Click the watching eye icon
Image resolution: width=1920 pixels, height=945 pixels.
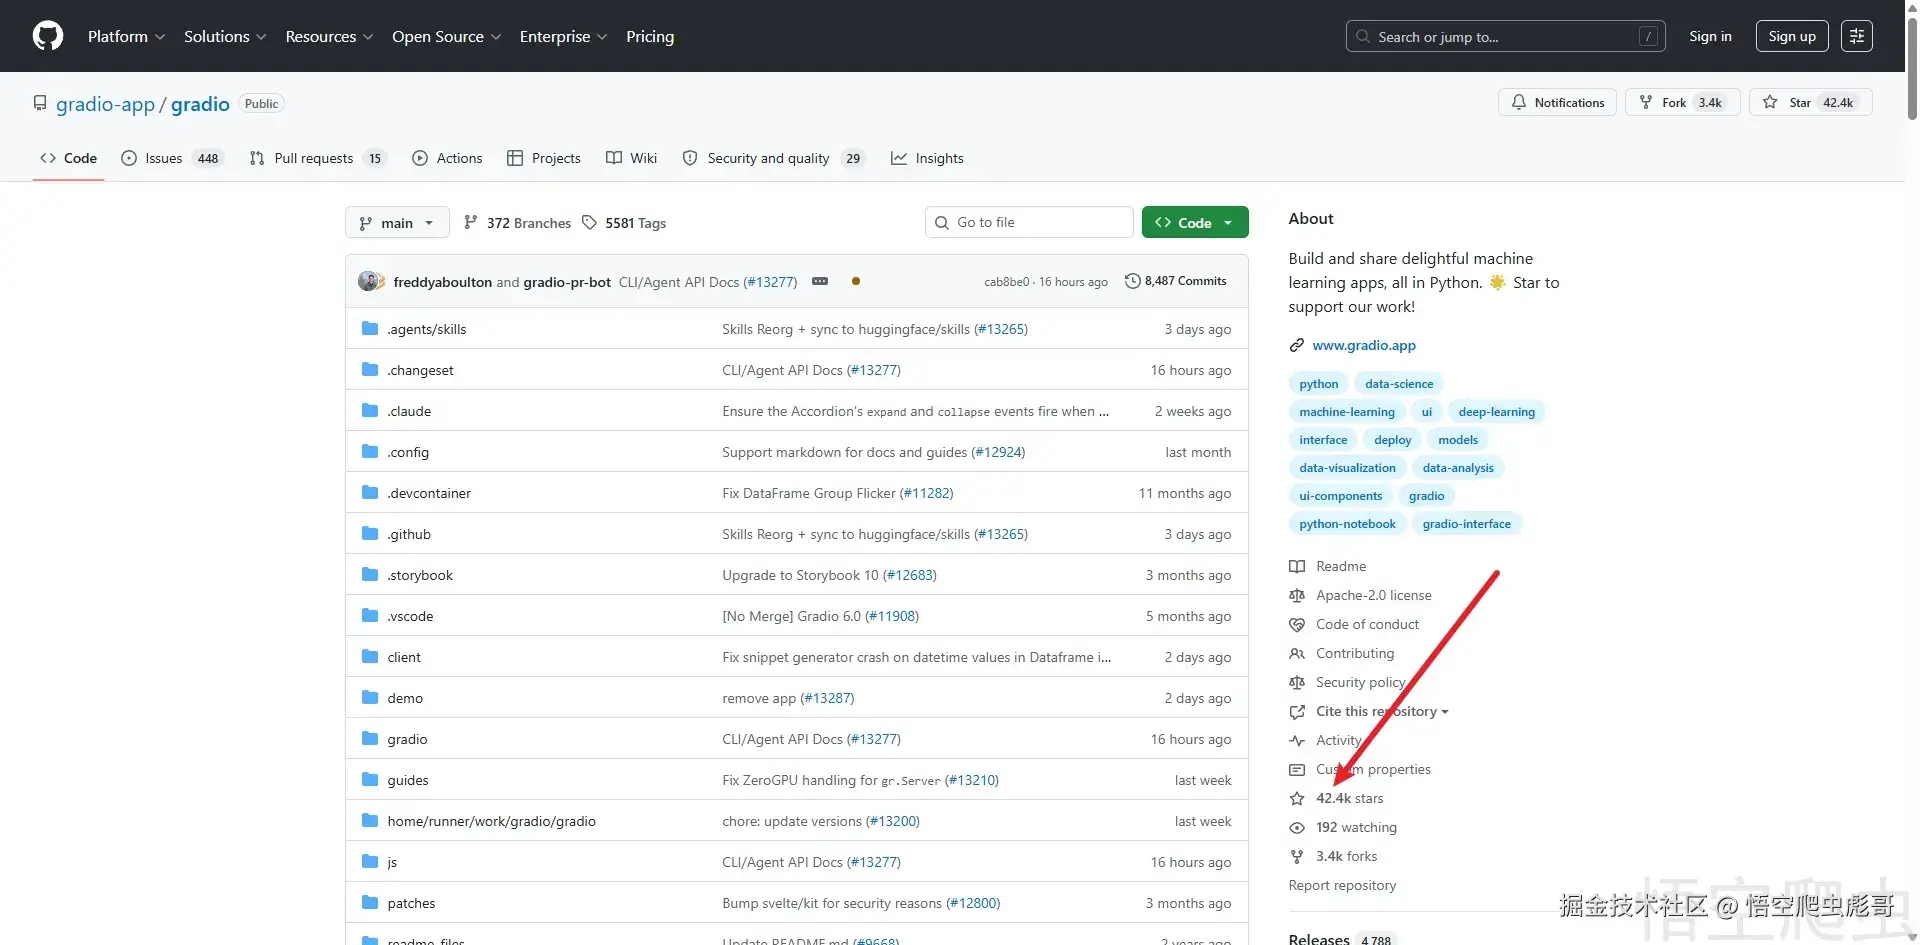click(1297, 827)
